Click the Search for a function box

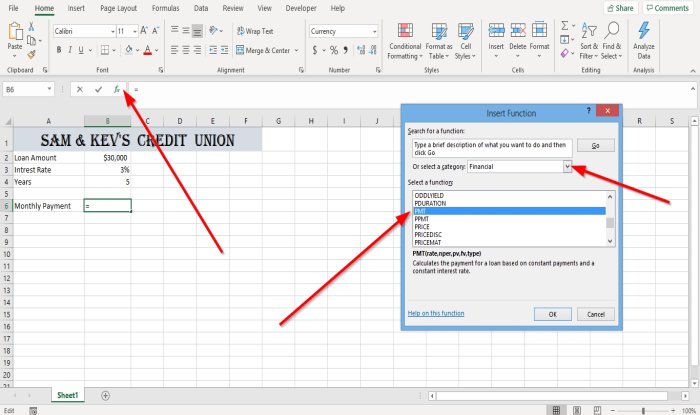491,149
